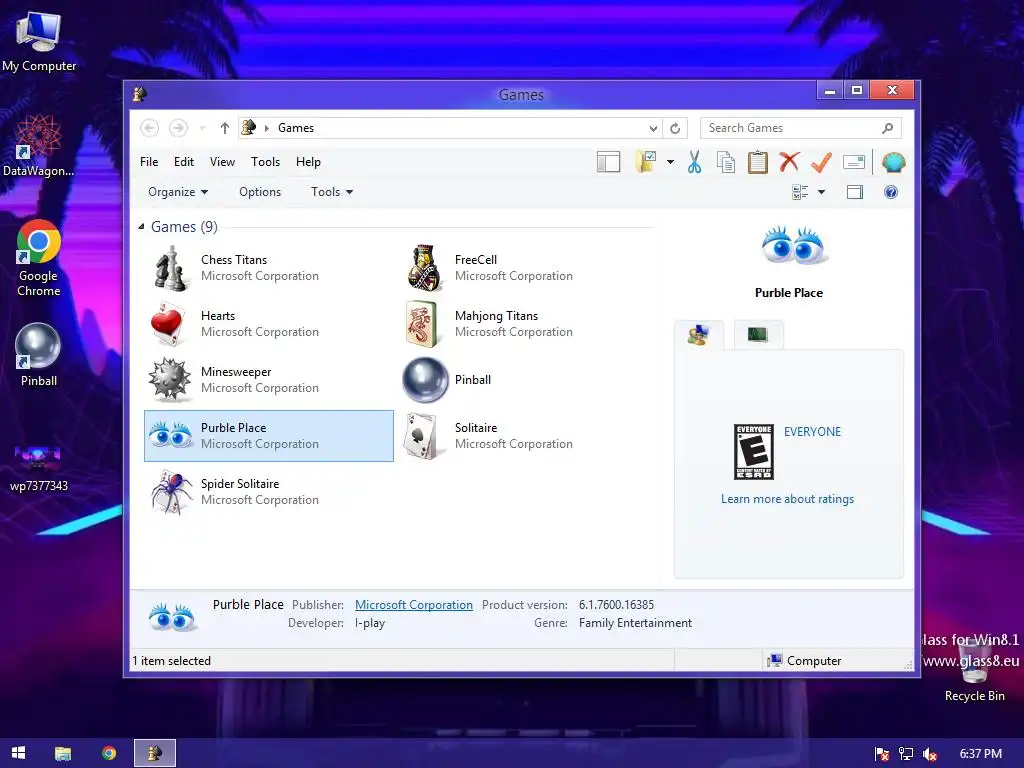Expand the Tools dropdown in command bar
1024x768 pixels.
pyautogui.click(x=332, y=192)
